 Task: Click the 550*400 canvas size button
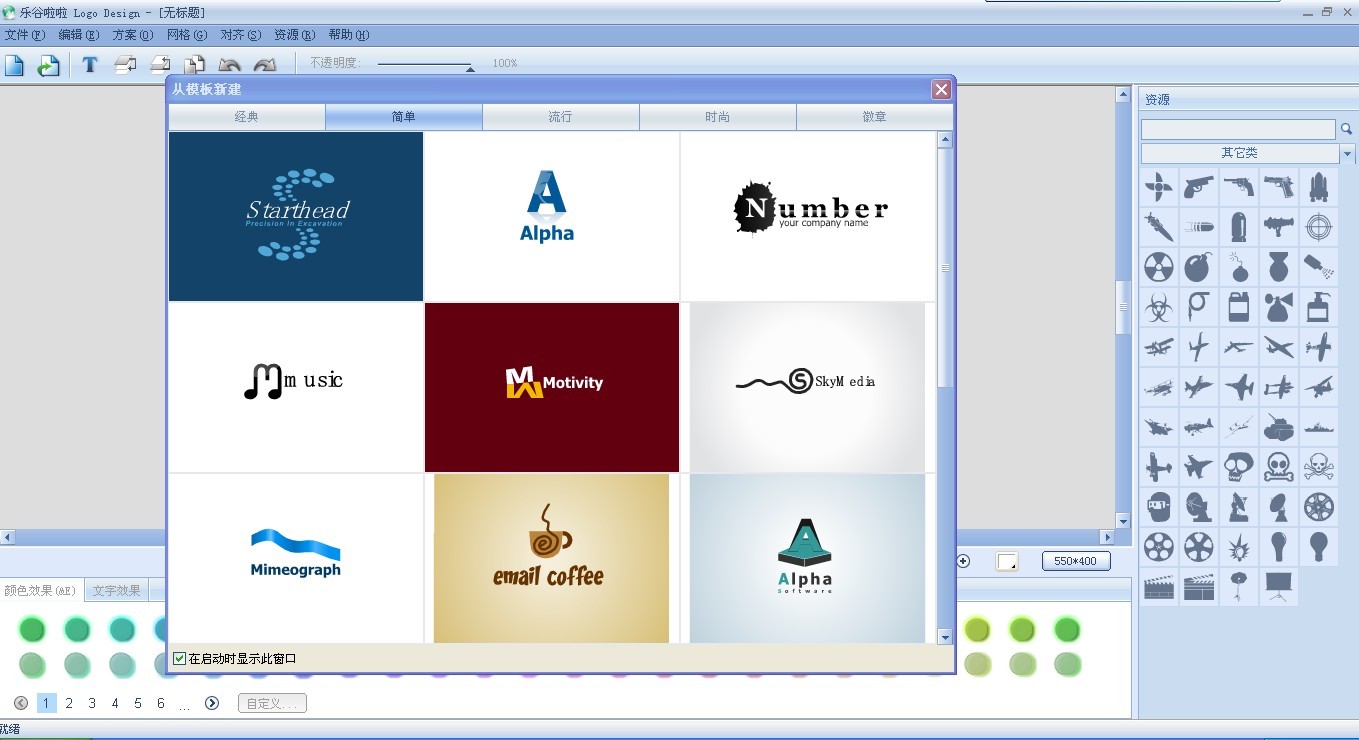pyautogui.click(x=1075, y=561)
